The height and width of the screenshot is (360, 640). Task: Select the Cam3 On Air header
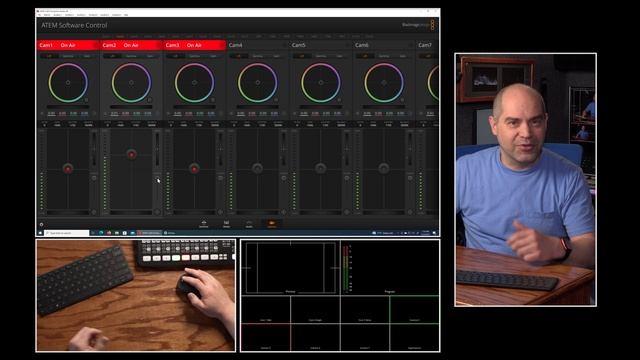195,45
